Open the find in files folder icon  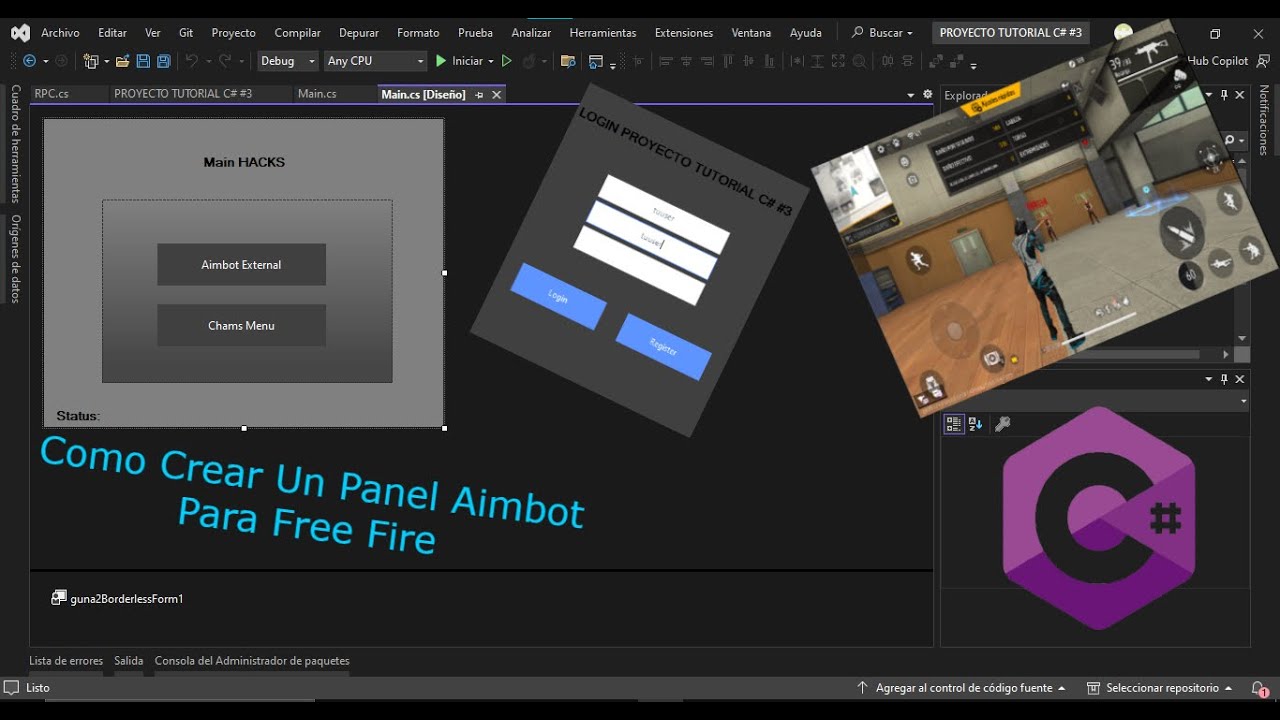click(x=568, y=61)
